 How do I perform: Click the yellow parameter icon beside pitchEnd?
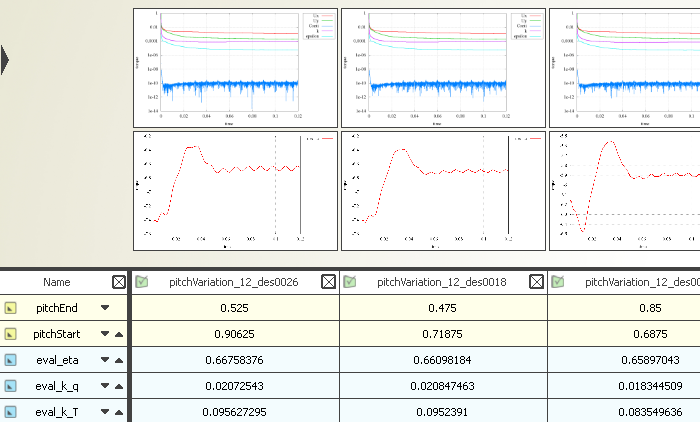coord(10,308)
